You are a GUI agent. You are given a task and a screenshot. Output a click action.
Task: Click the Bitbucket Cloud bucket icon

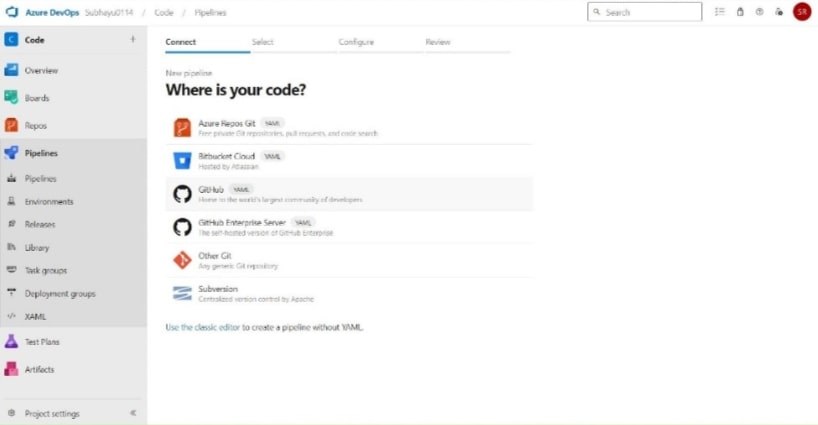coord(182,161)
